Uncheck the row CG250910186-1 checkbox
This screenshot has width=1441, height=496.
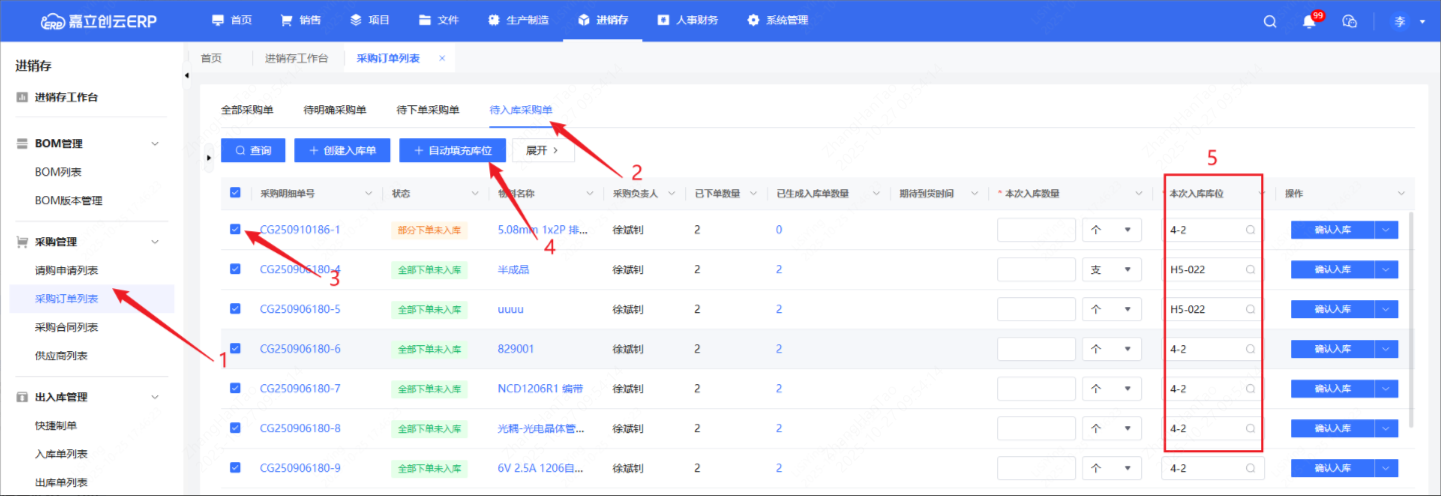click(x=235, y=229)
